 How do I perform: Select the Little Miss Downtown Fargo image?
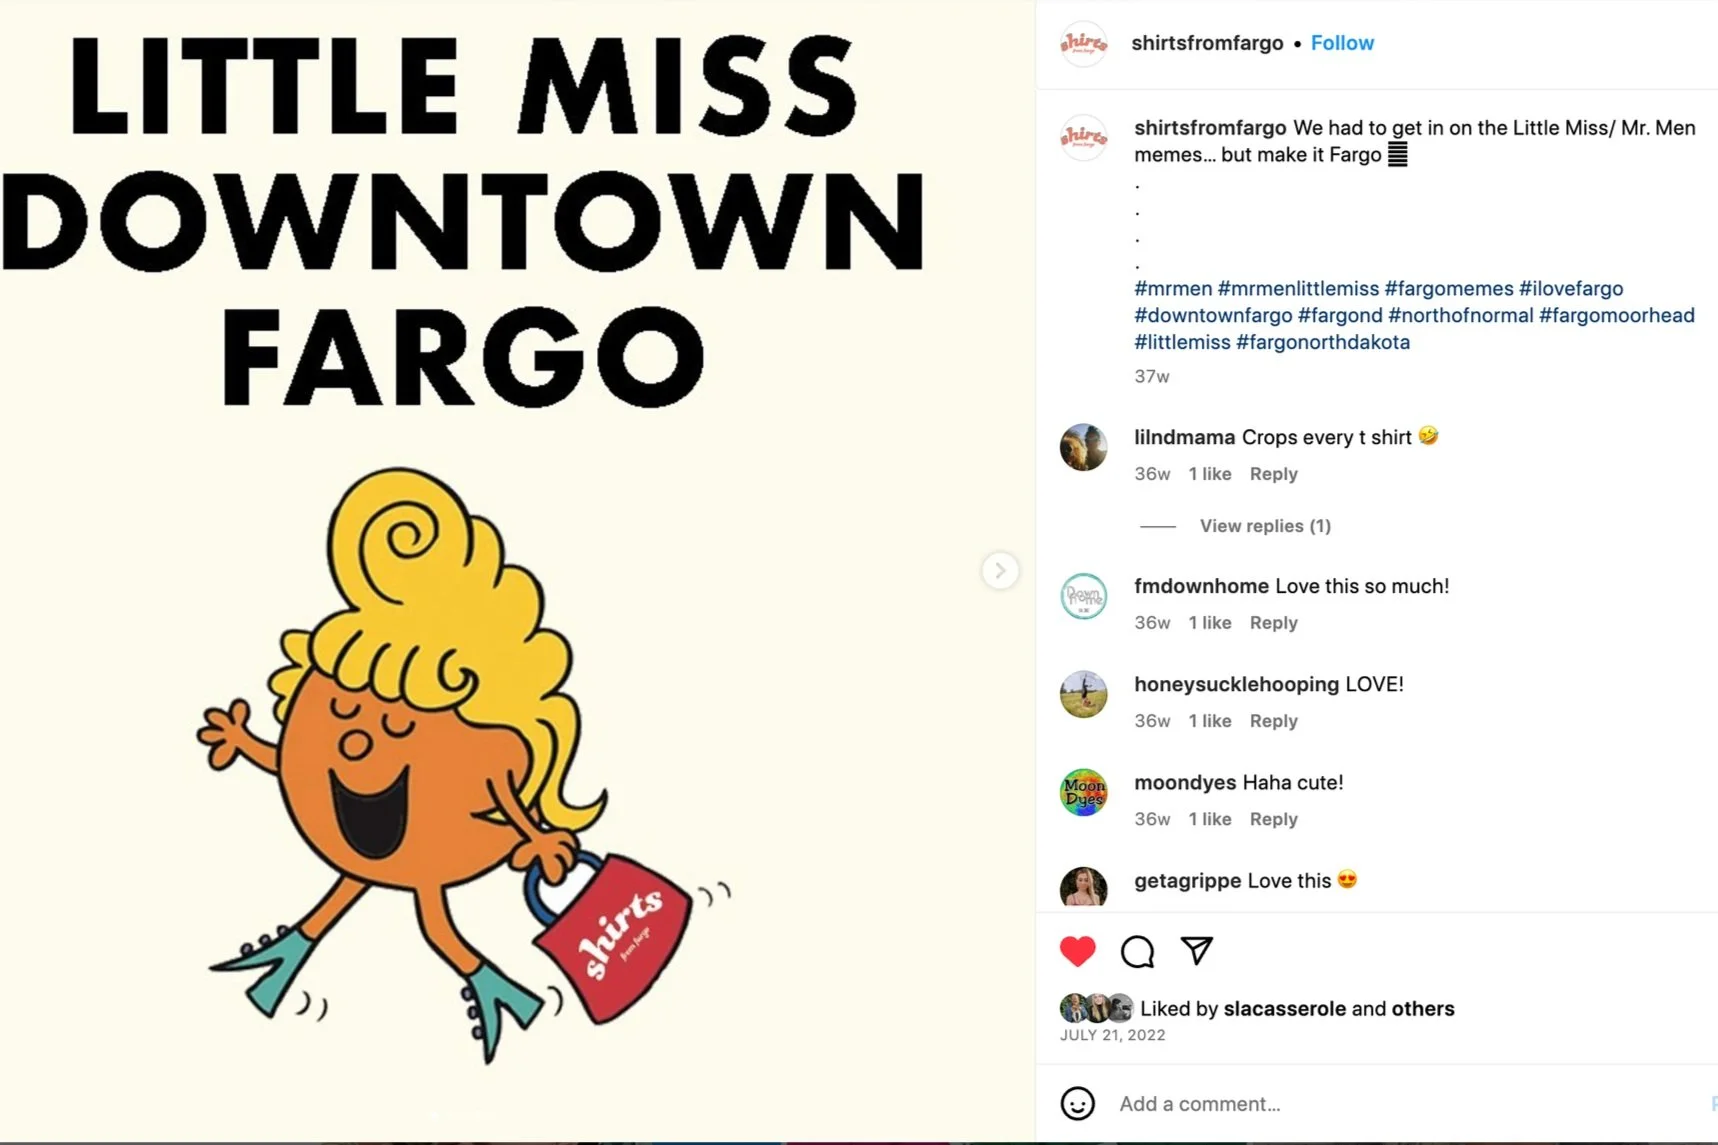[517, 571]
